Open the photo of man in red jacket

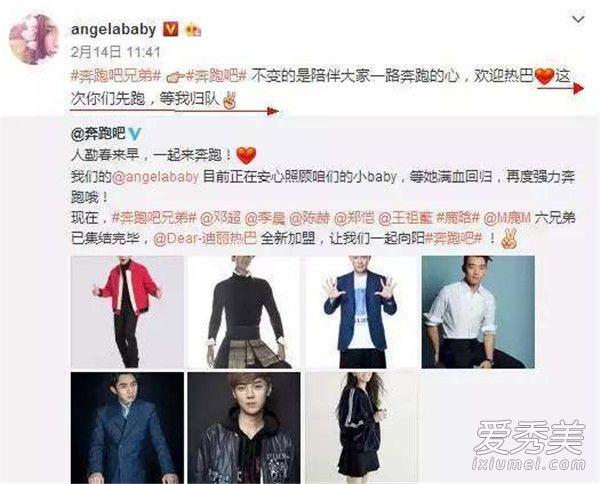[127, 312]
